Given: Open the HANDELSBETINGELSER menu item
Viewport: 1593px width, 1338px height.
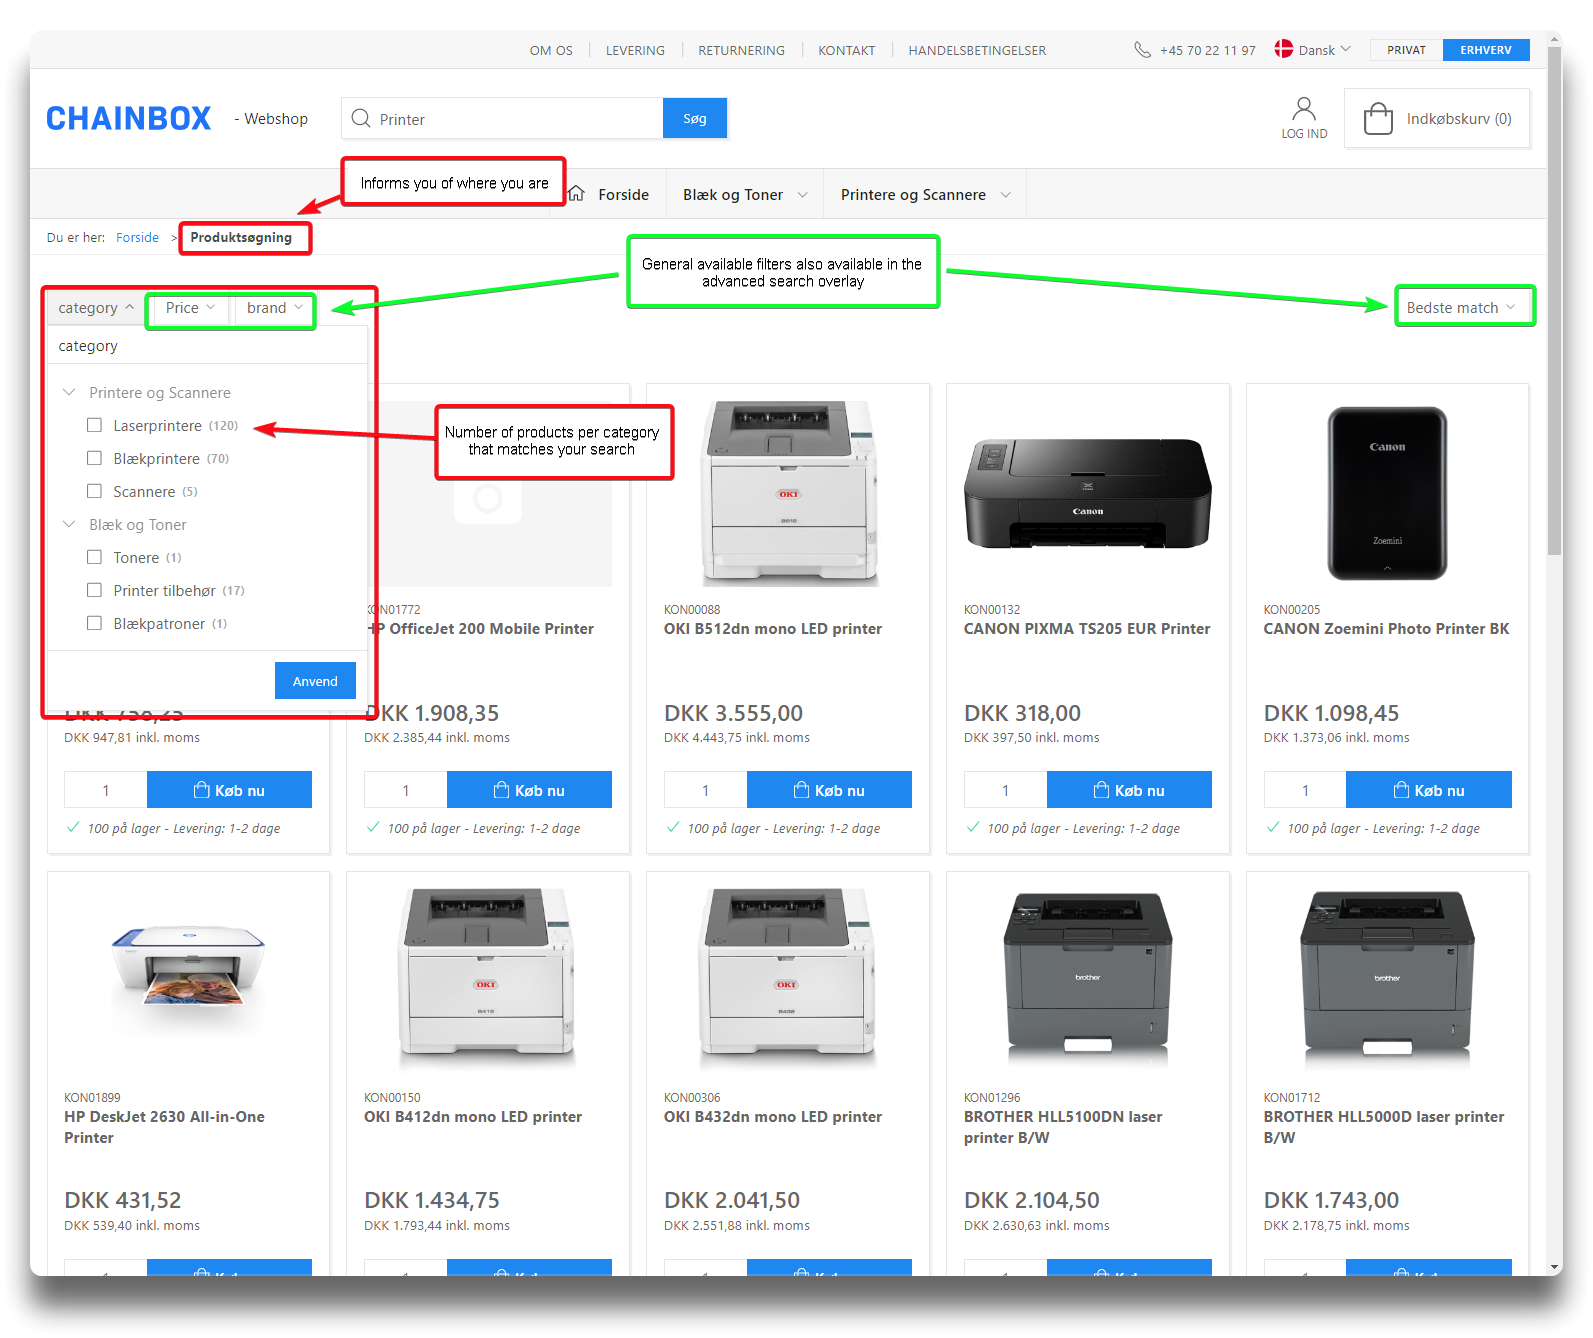Looking at the screenshot, I should (977, 50).
